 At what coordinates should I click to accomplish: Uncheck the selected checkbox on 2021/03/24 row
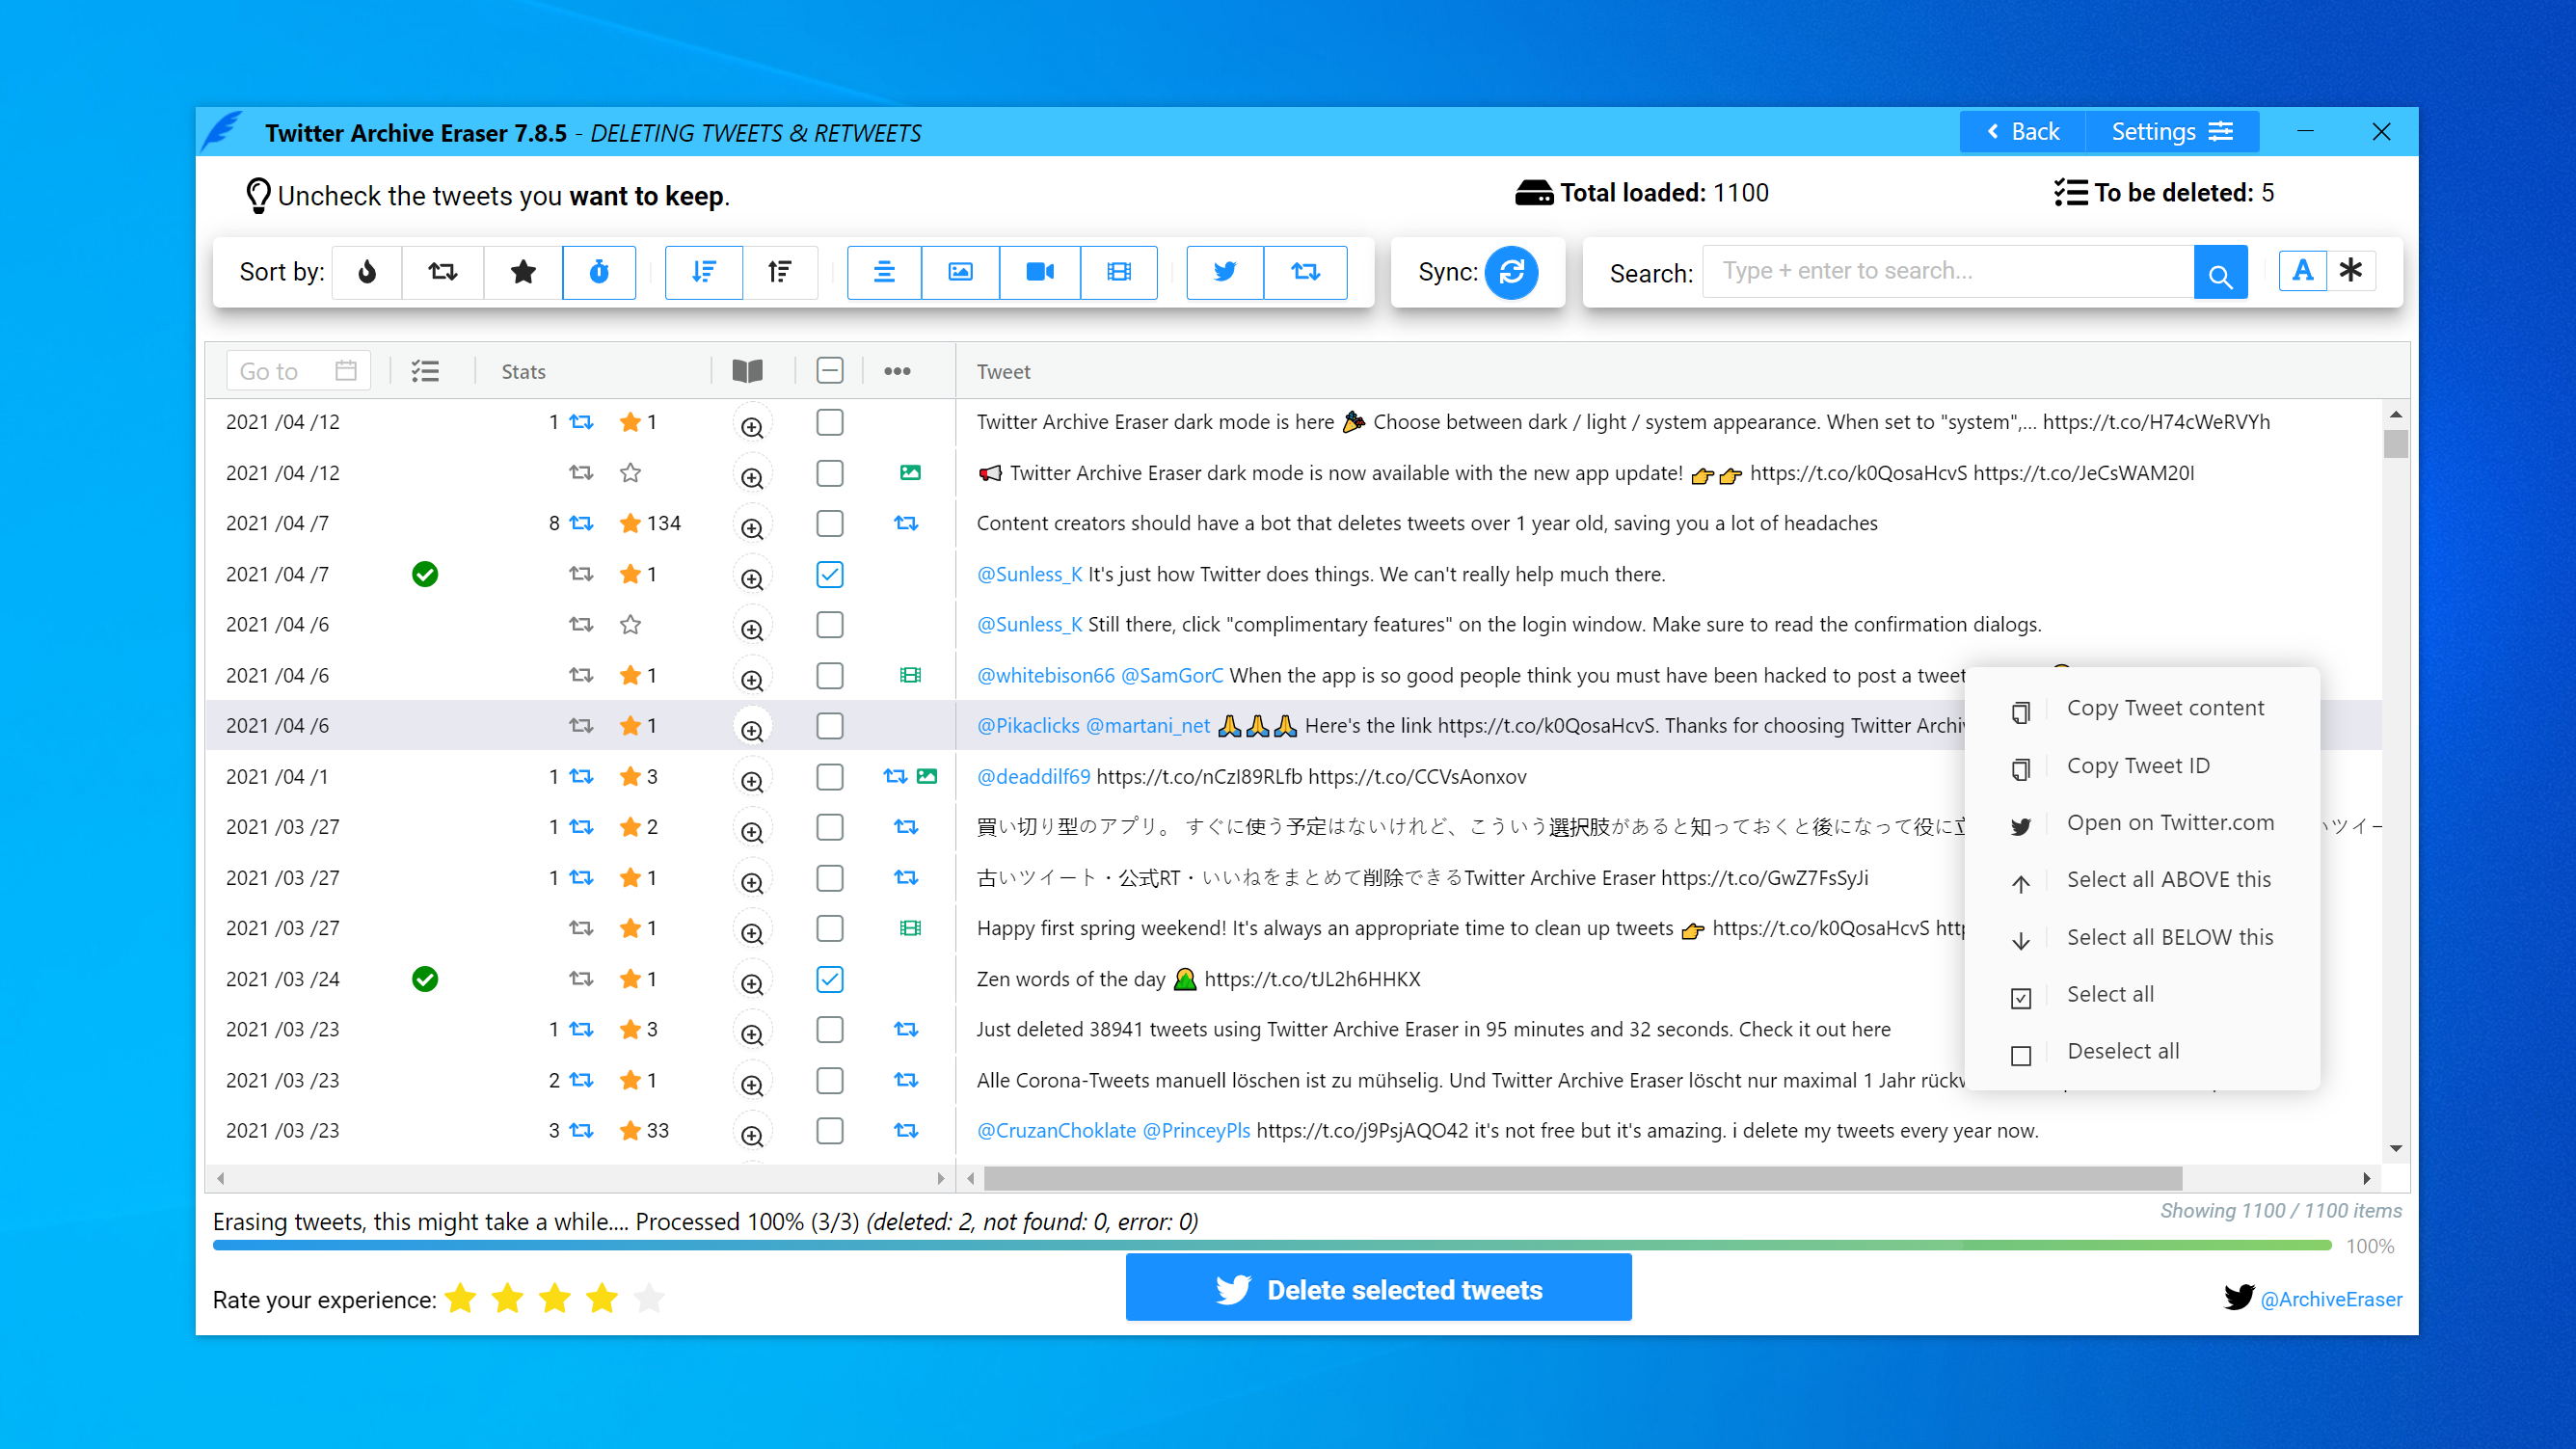(x=828, y=977)
